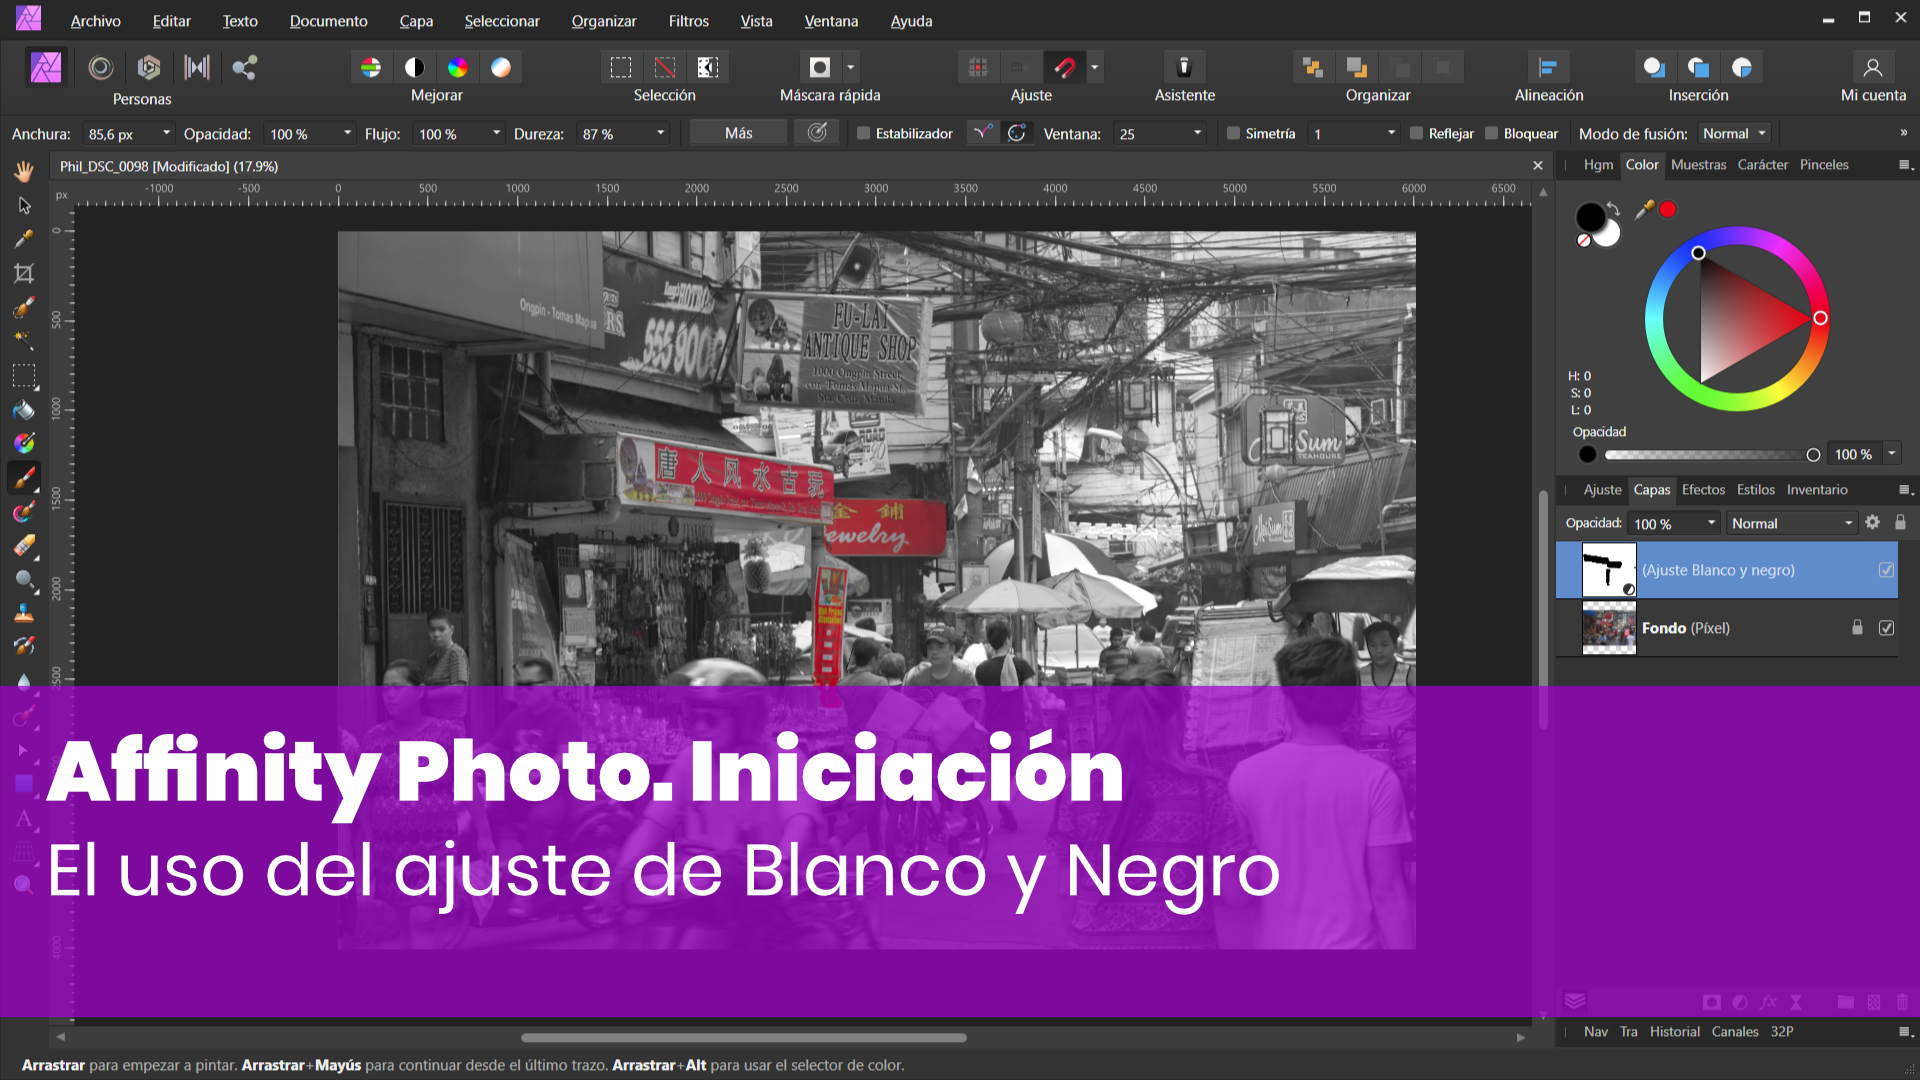Open the layer settings gear icon
This screenshot has height=1080, width=1920.
point(1872,522)
